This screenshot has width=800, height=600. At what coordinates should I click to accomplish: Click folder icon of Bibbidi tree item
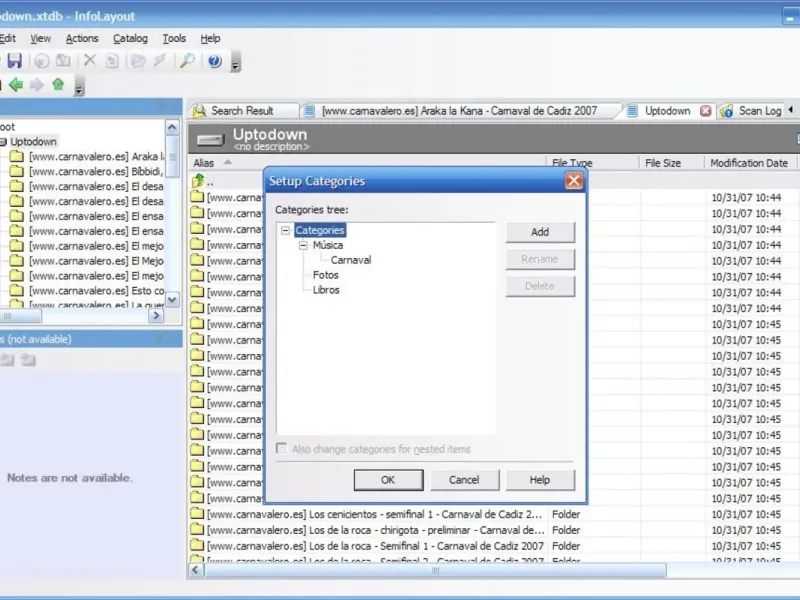click(x=17, y=171)
